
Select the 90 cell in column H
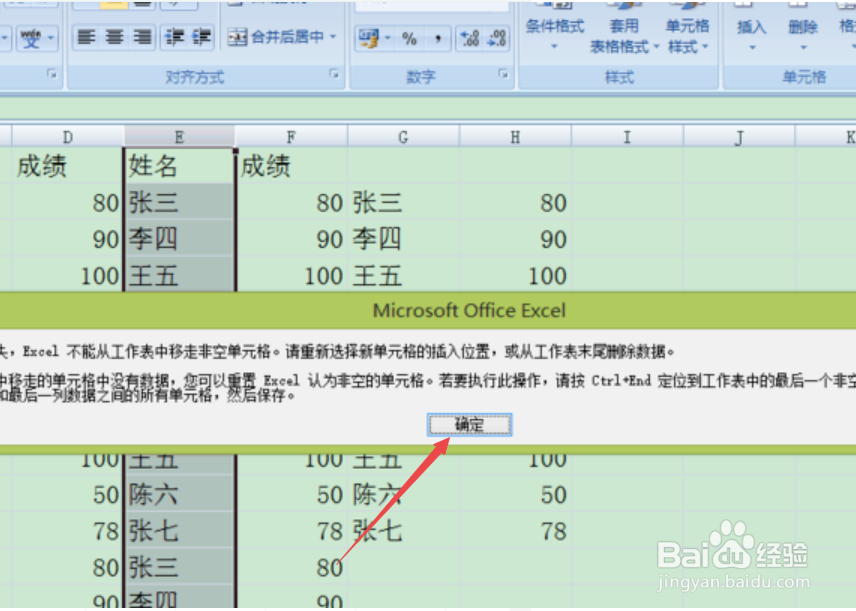coord(515,239)
